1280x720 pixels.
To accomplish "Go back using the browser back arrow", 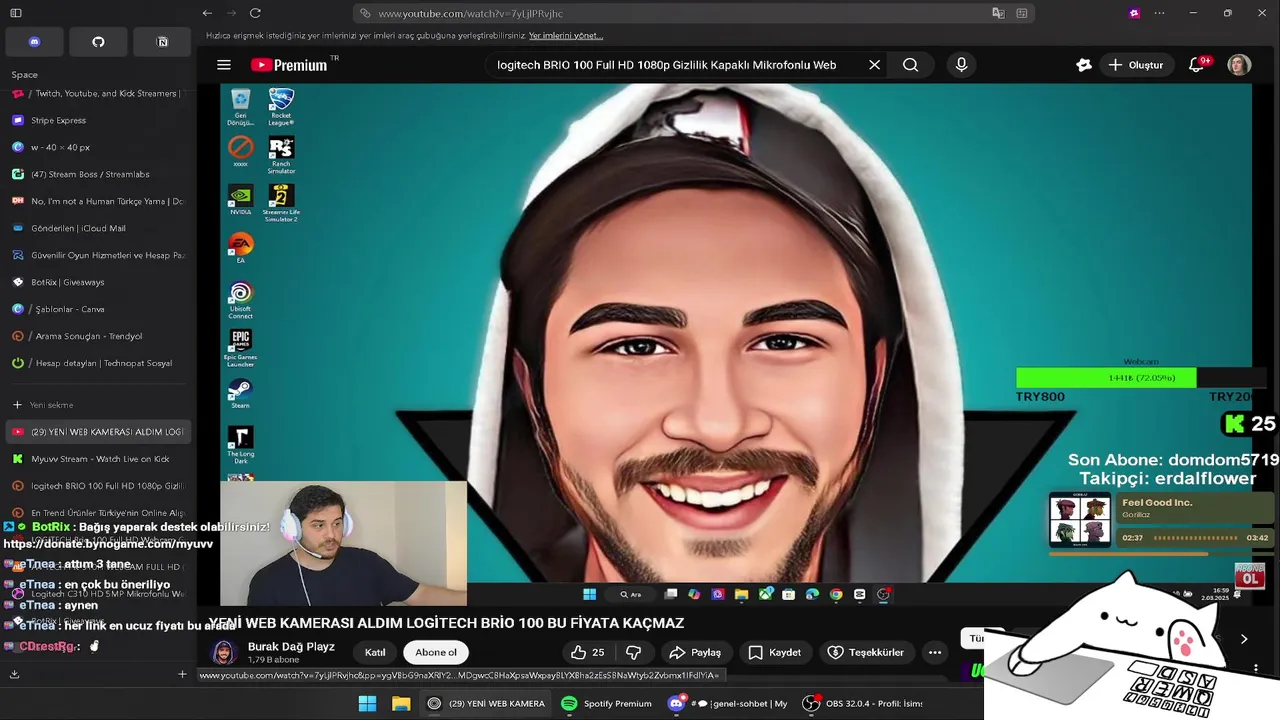I will pos(207,13).
